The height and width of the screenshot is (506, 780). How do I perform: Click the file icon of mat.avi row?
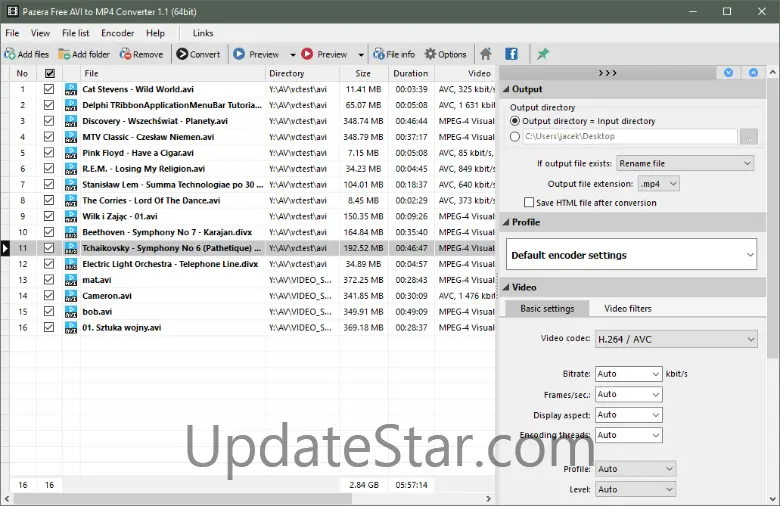(x=71, y=280)
